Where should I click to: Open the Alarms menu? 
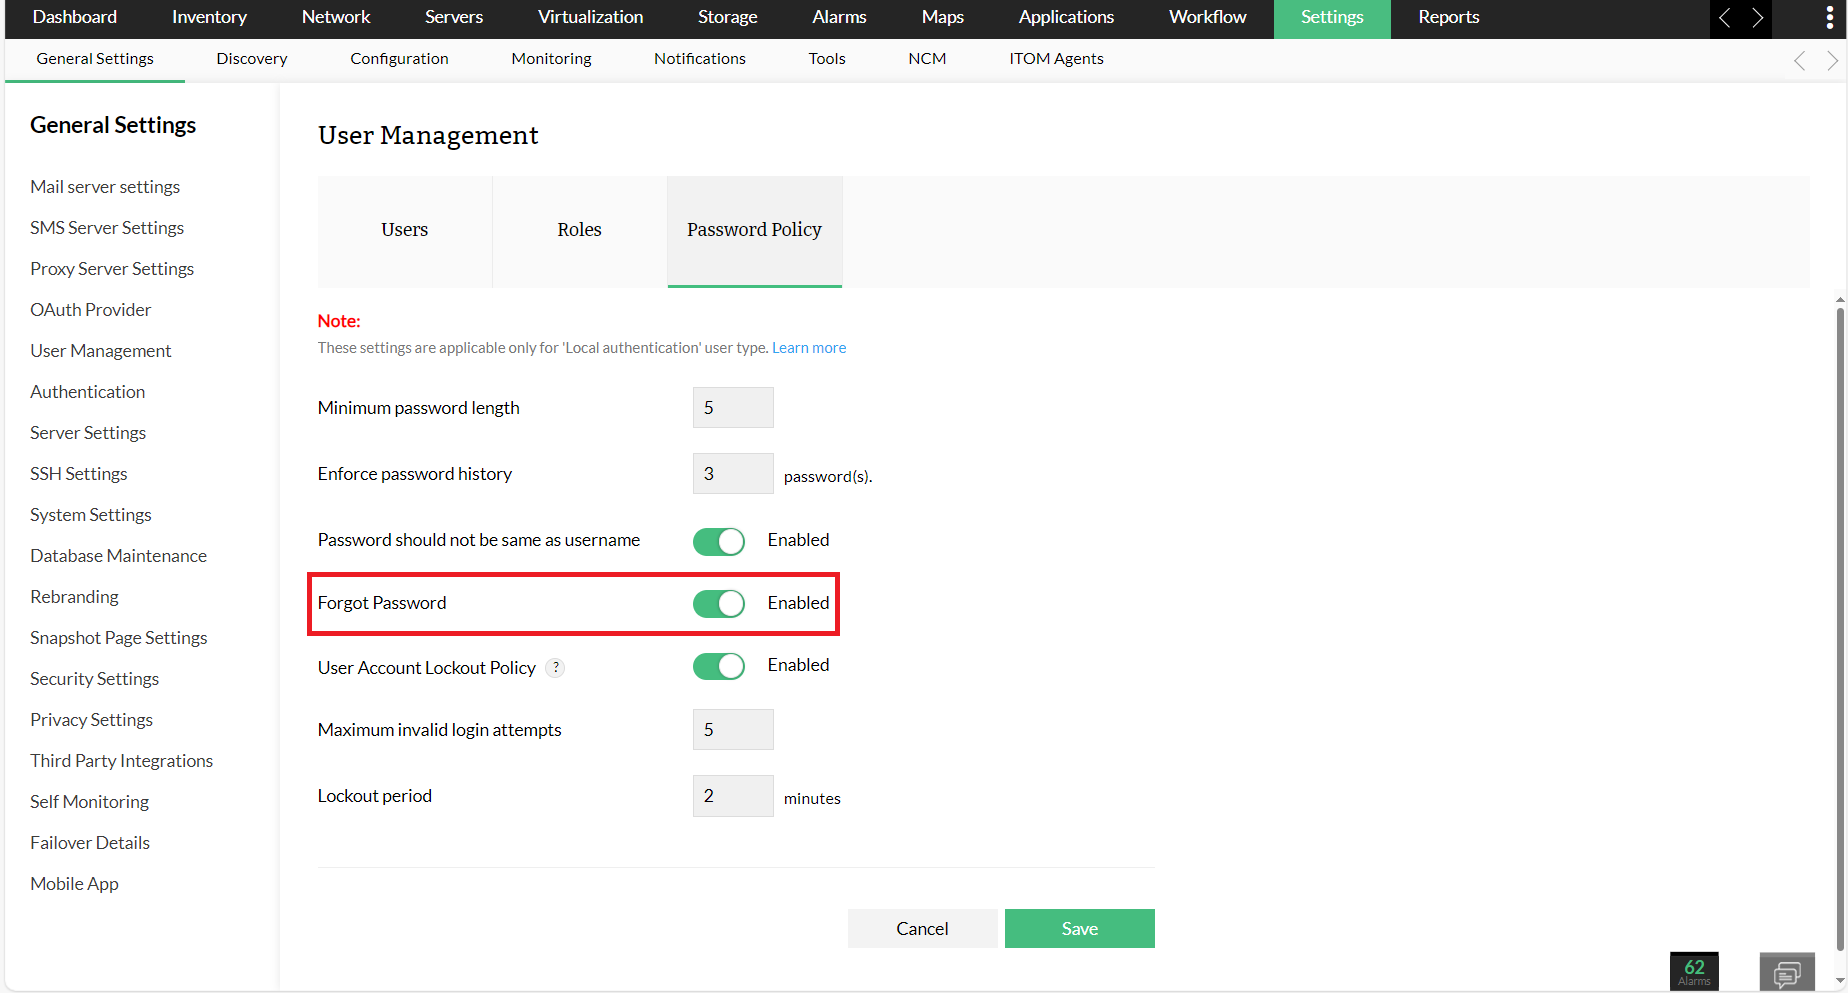[x=840, y=17]
